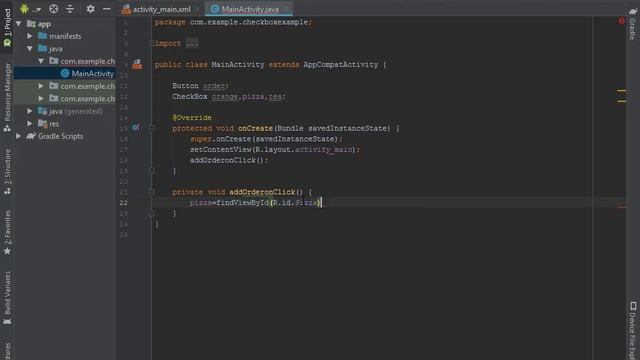The image size is (640, 360).
Task: Open the 2: Favorites side panel
Action: point(7,233)
